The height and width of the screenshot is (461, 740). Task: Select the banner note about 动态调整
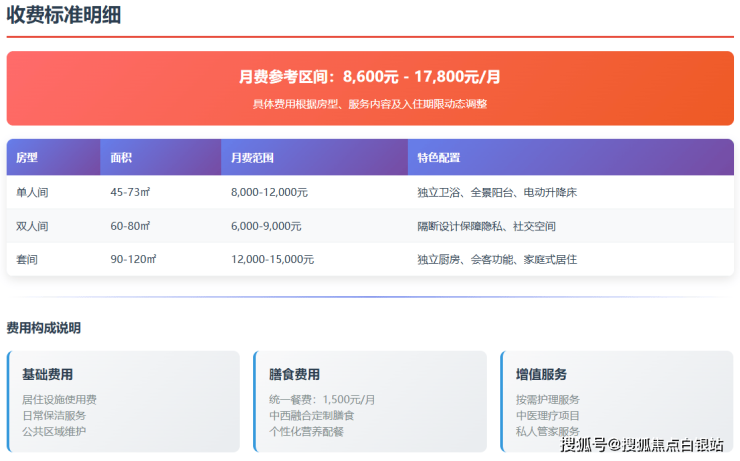370,103
